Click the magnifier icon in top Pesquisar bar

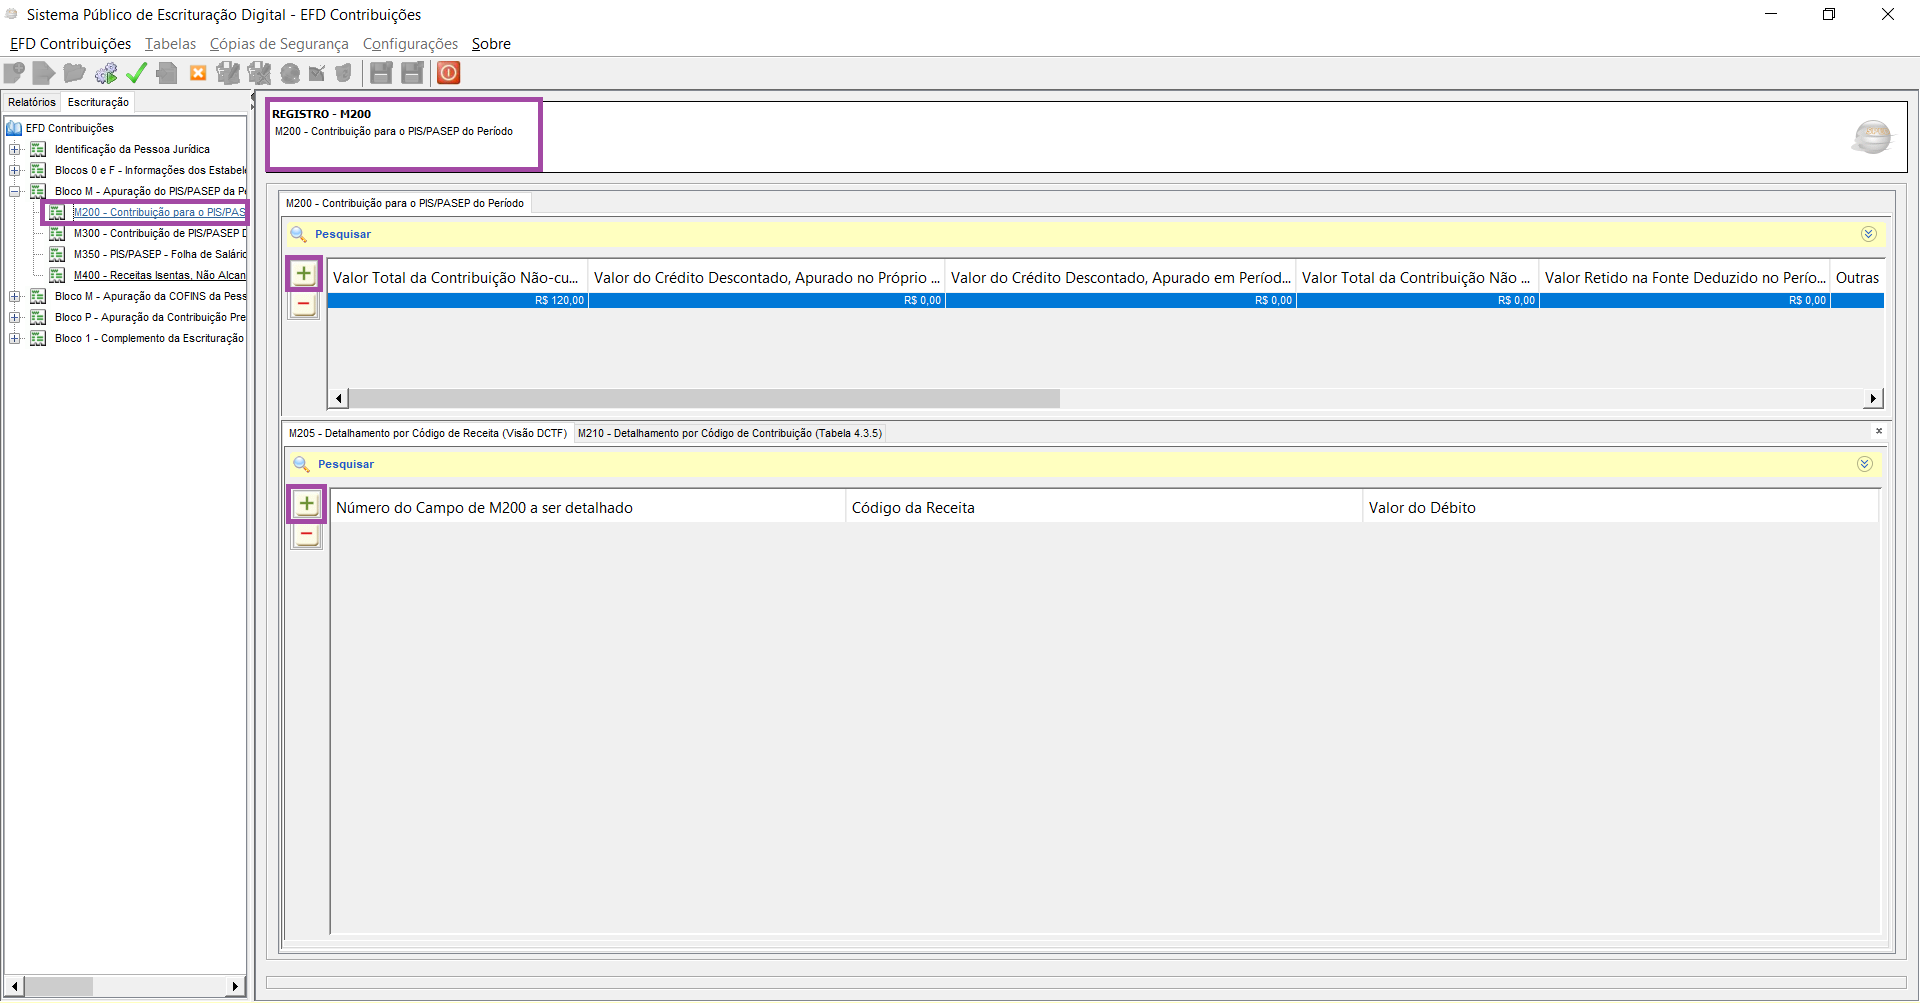point(298,234)
